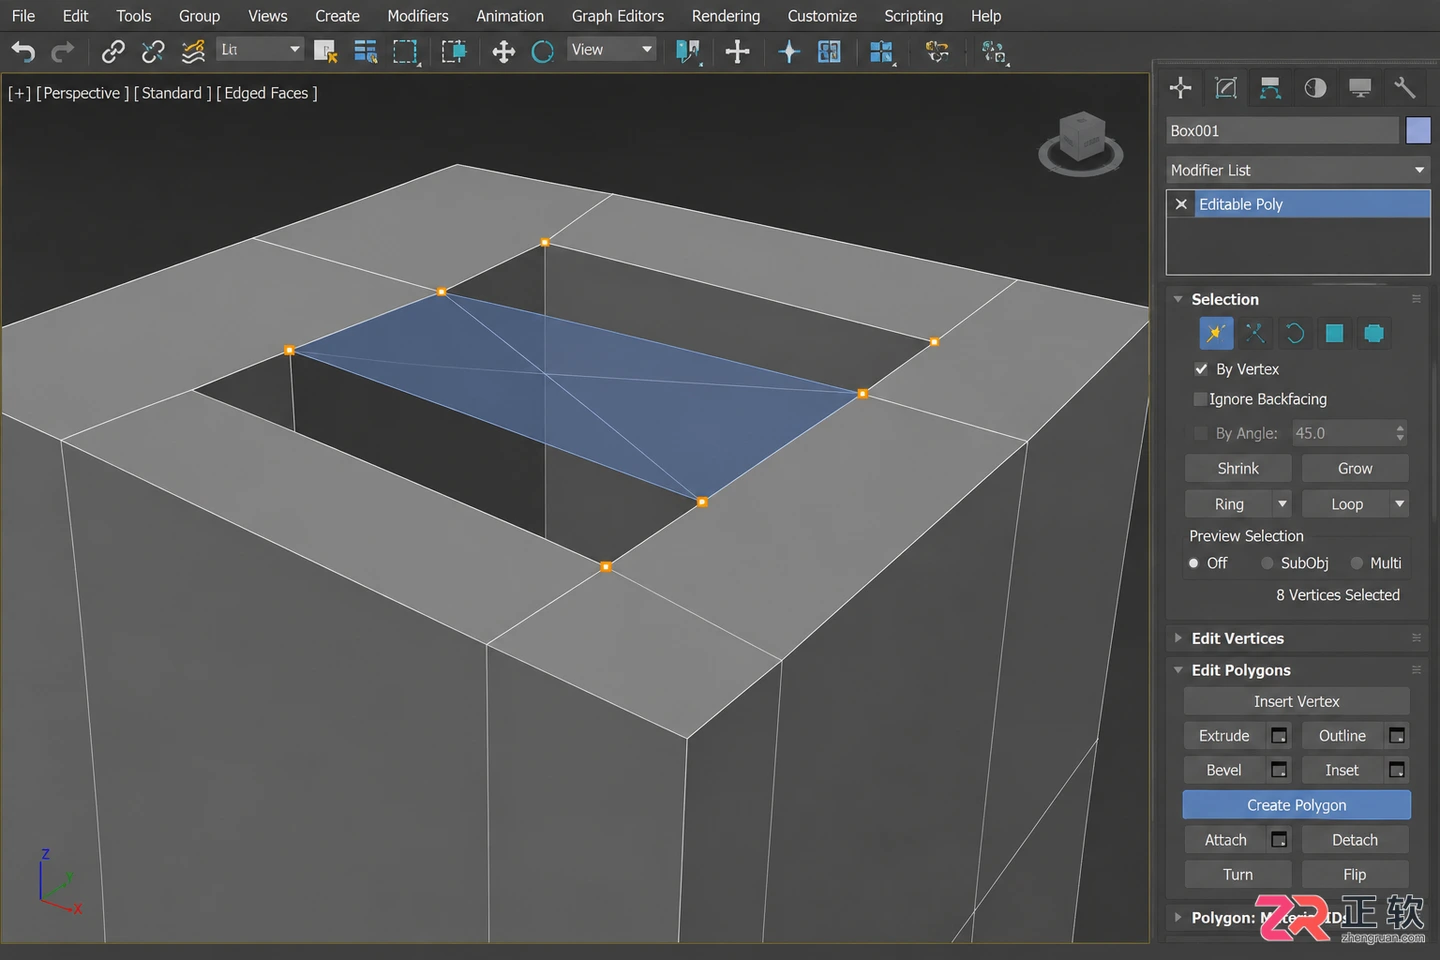This screenshot has height=960, width=1440.
Task: Open the Hierarchy panel tab icon
Action: (x=1270, y=88)
